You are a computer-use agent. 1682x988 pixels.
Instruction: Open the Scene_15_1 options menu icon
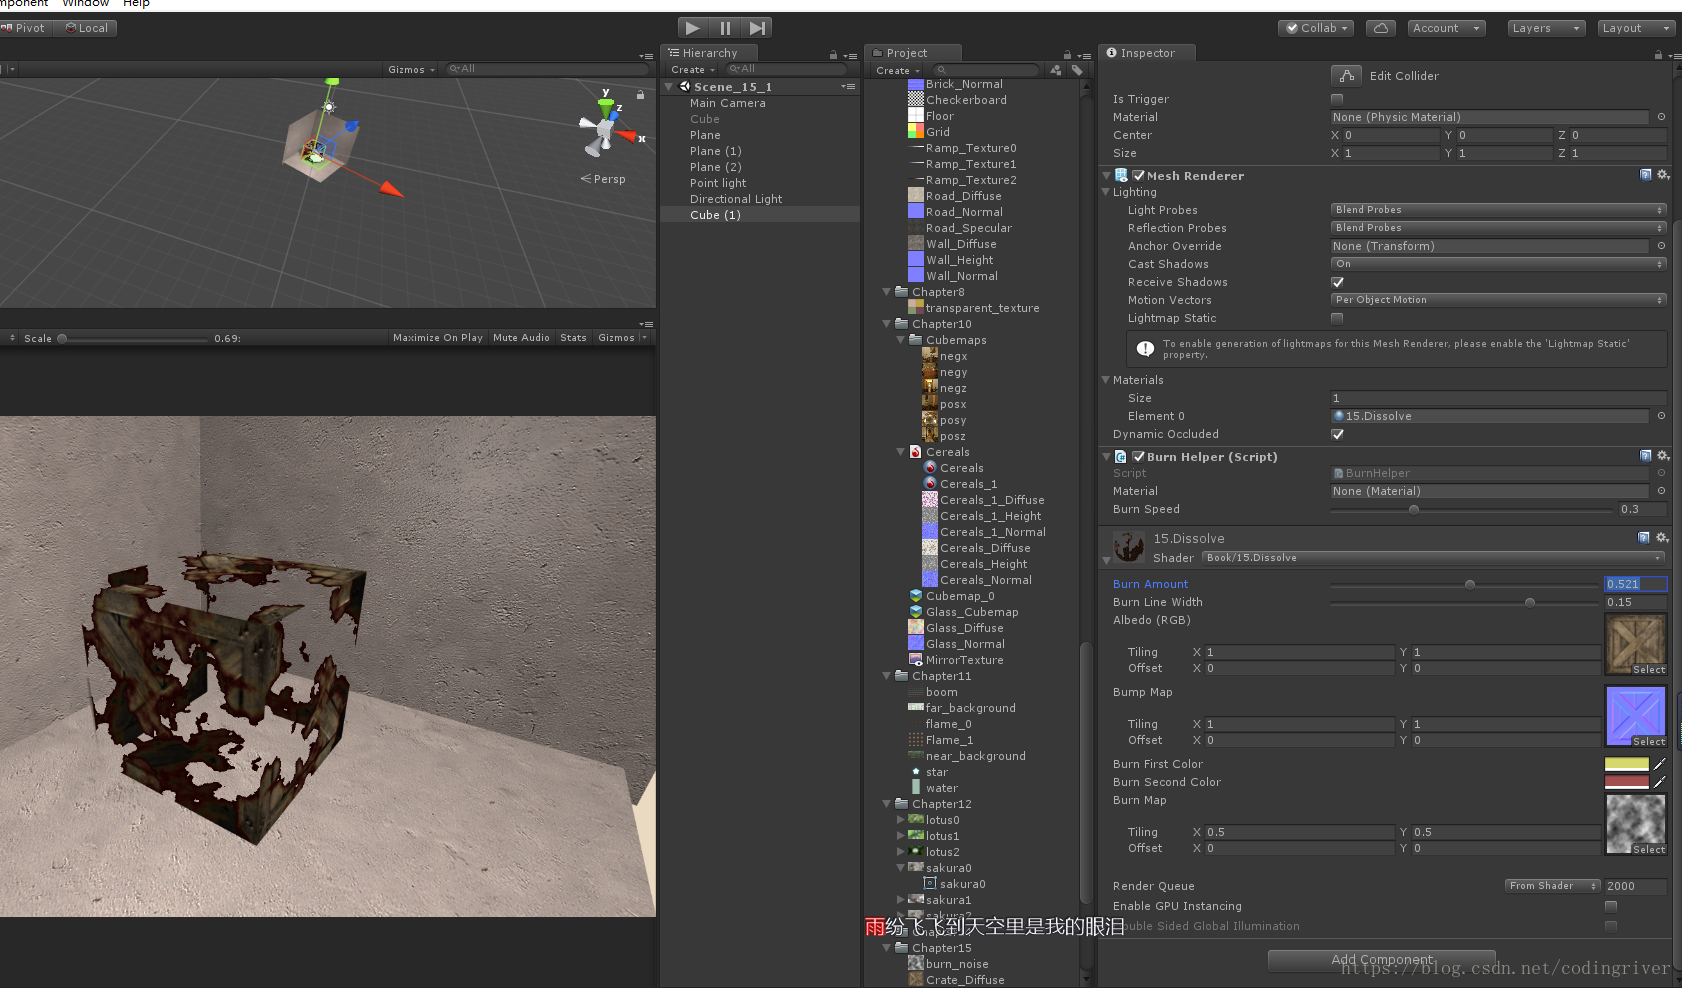pyautogui.click(x=848, y=87)
